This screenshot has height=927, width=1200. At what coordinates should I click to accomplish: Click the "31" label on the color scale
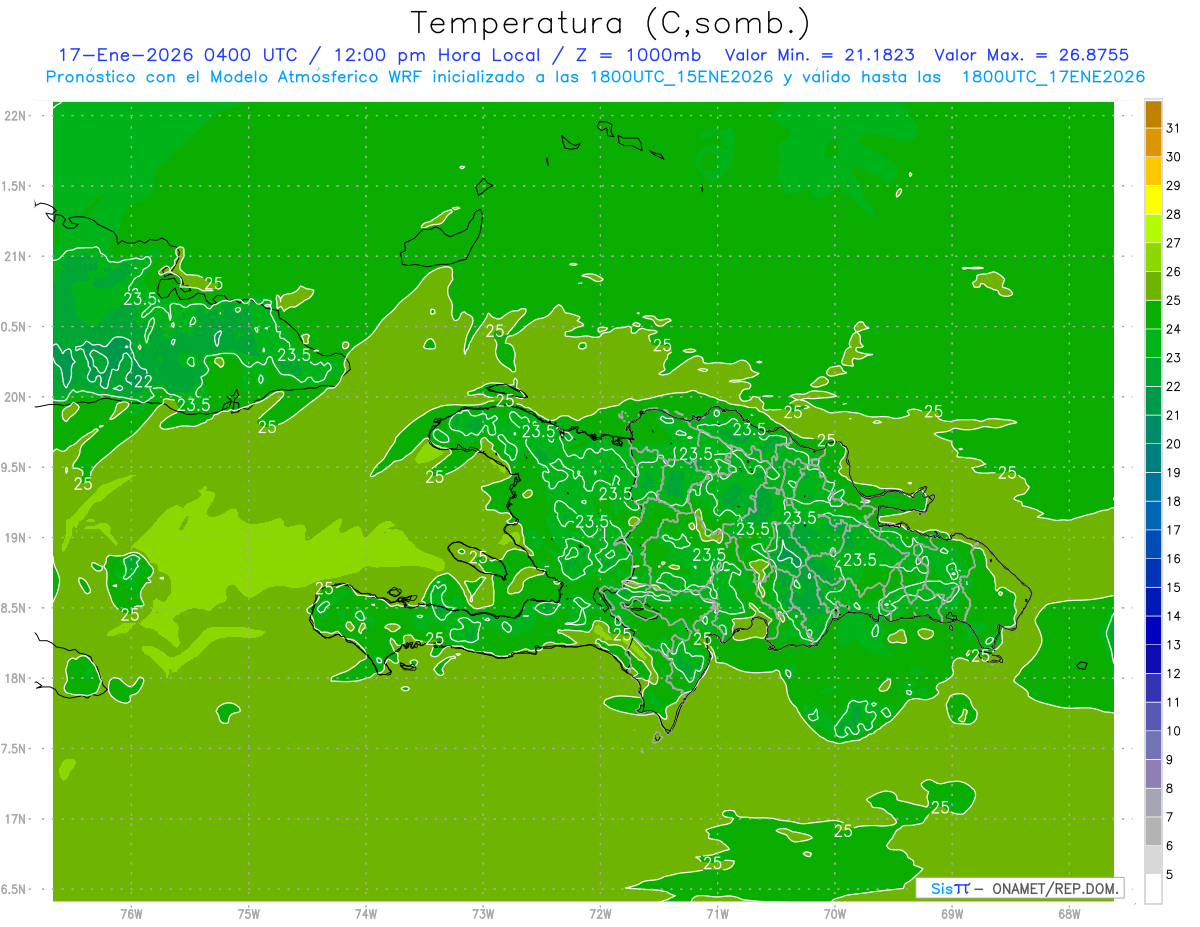coord(1174,128)
